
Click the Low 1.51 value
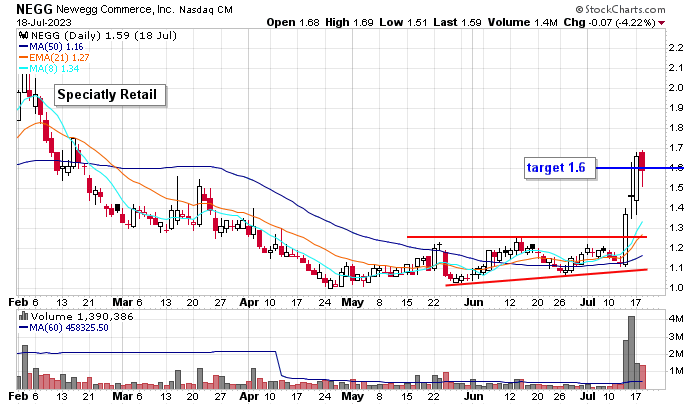point(404,22)
